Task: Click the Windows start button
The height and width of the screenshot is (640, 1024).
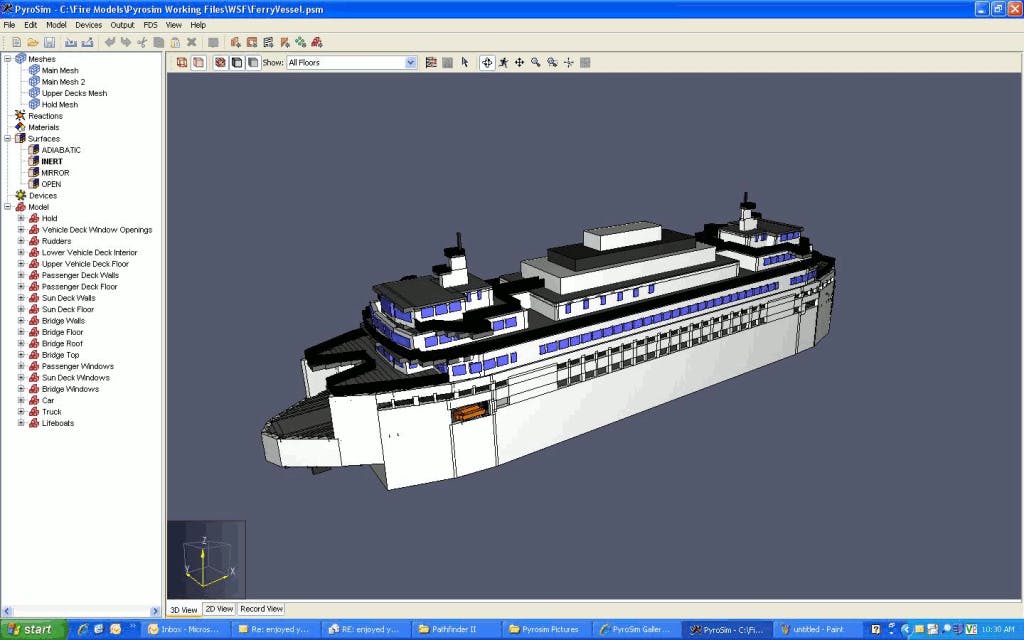Action: [32, 629]
